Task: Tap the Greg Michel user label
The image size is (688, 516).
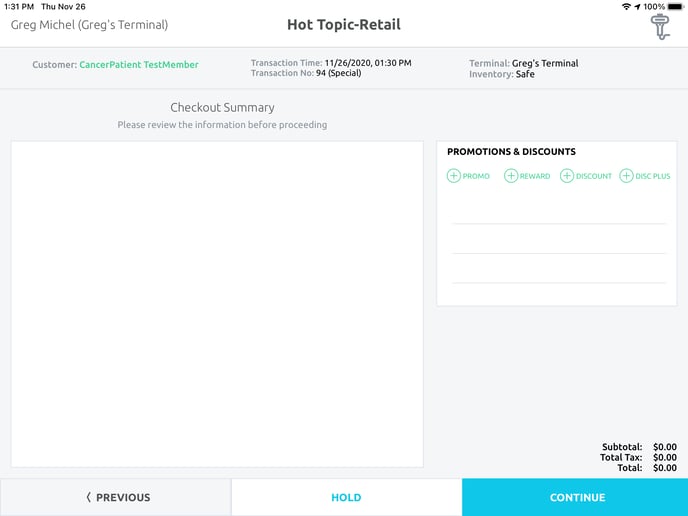Action: 89,25
